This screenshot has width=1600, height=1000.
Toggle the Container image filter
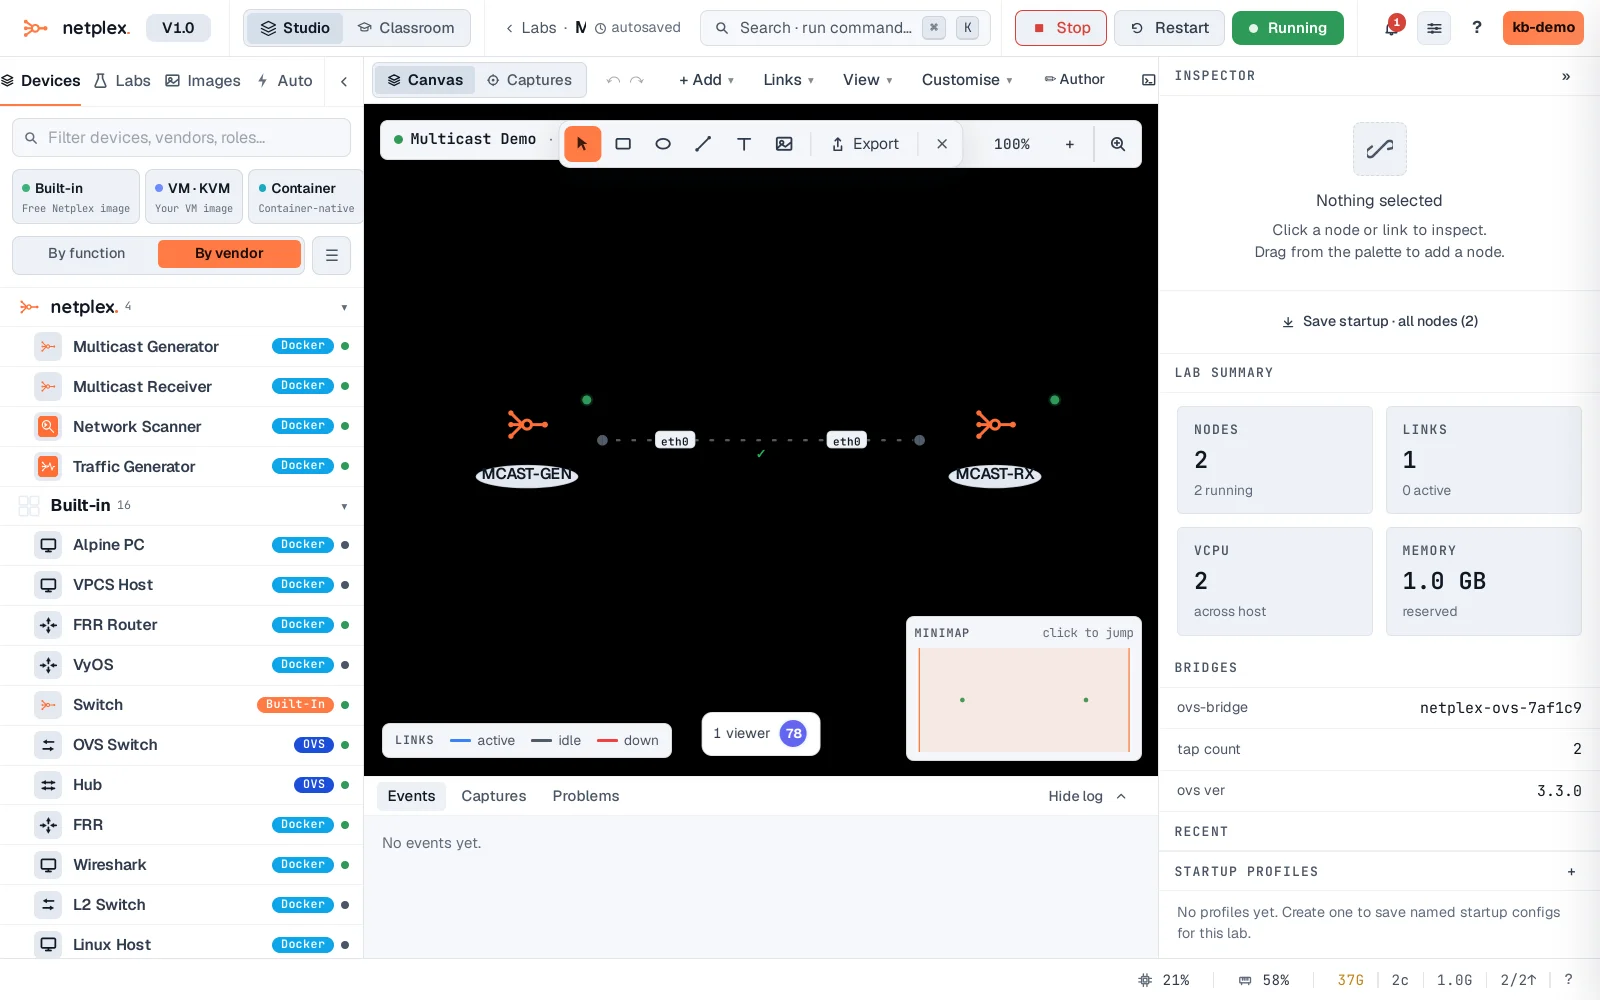pos(305,196)
